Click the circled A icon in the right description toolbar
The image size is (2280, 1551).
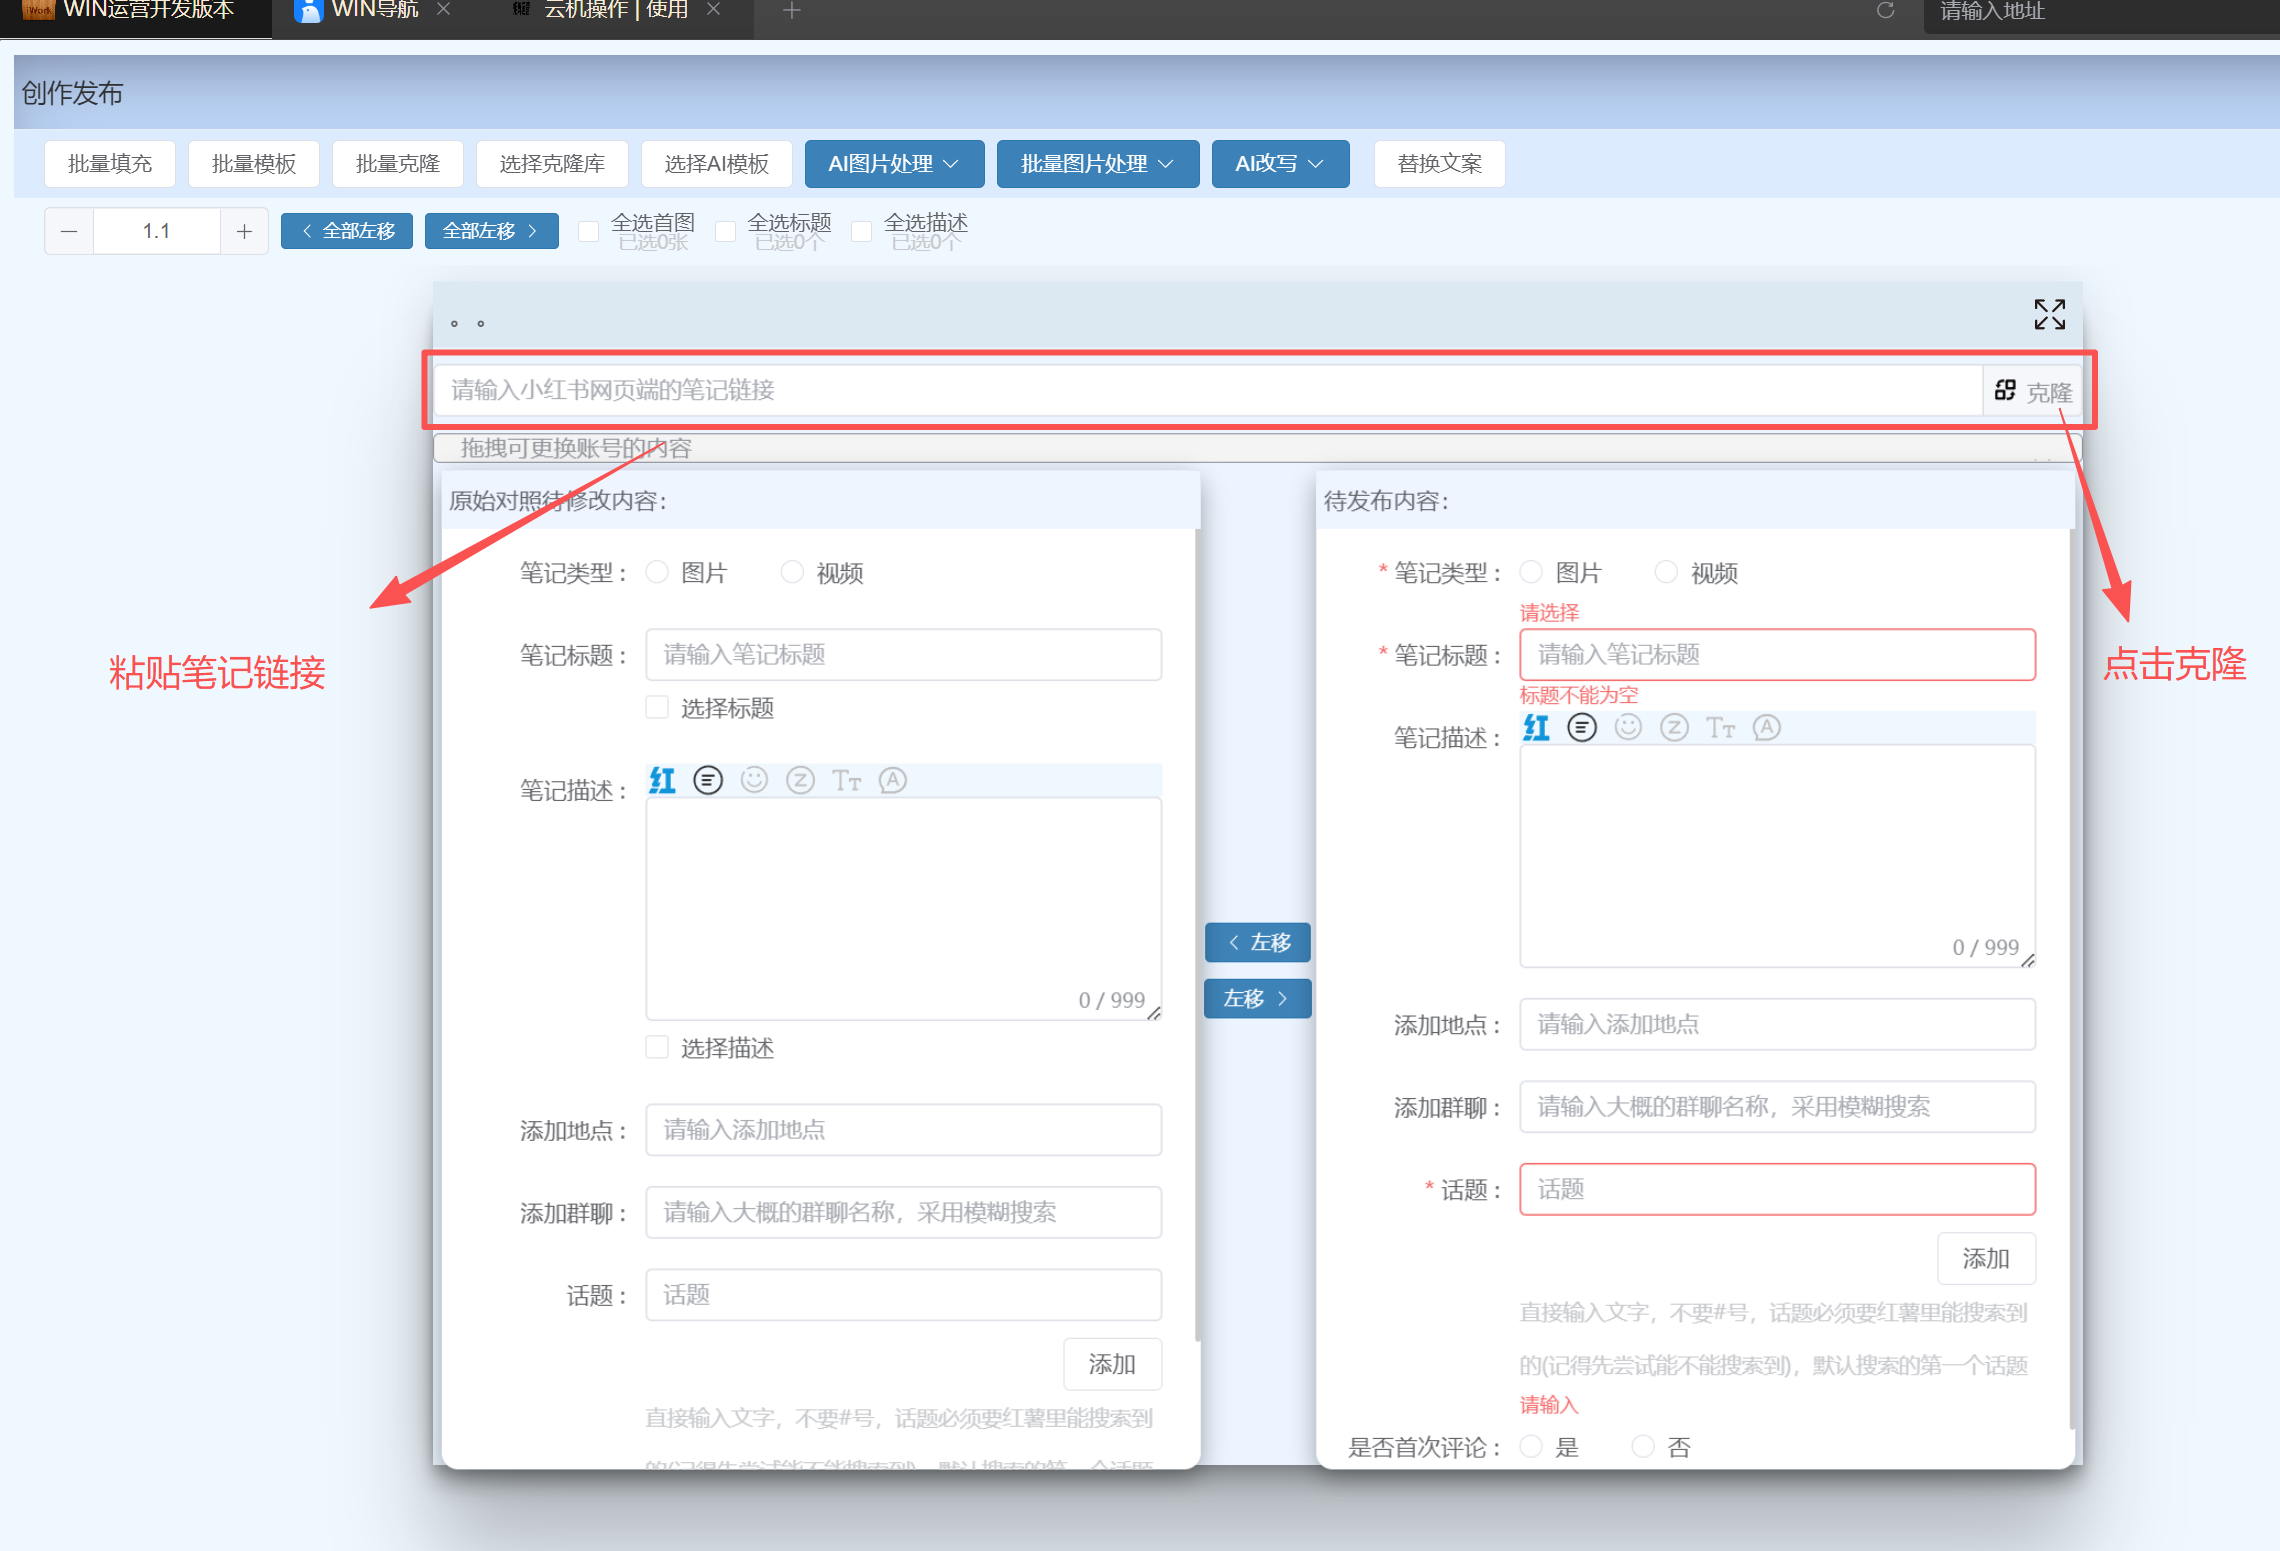pos(1767,728)
